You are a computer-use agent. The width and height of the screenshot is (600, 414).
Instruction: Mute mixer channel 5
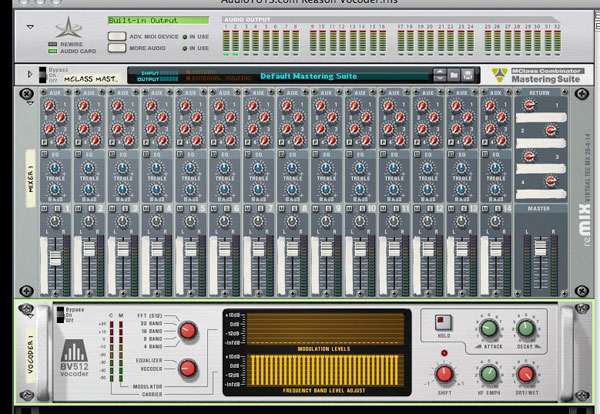click(x=179, y=209)
